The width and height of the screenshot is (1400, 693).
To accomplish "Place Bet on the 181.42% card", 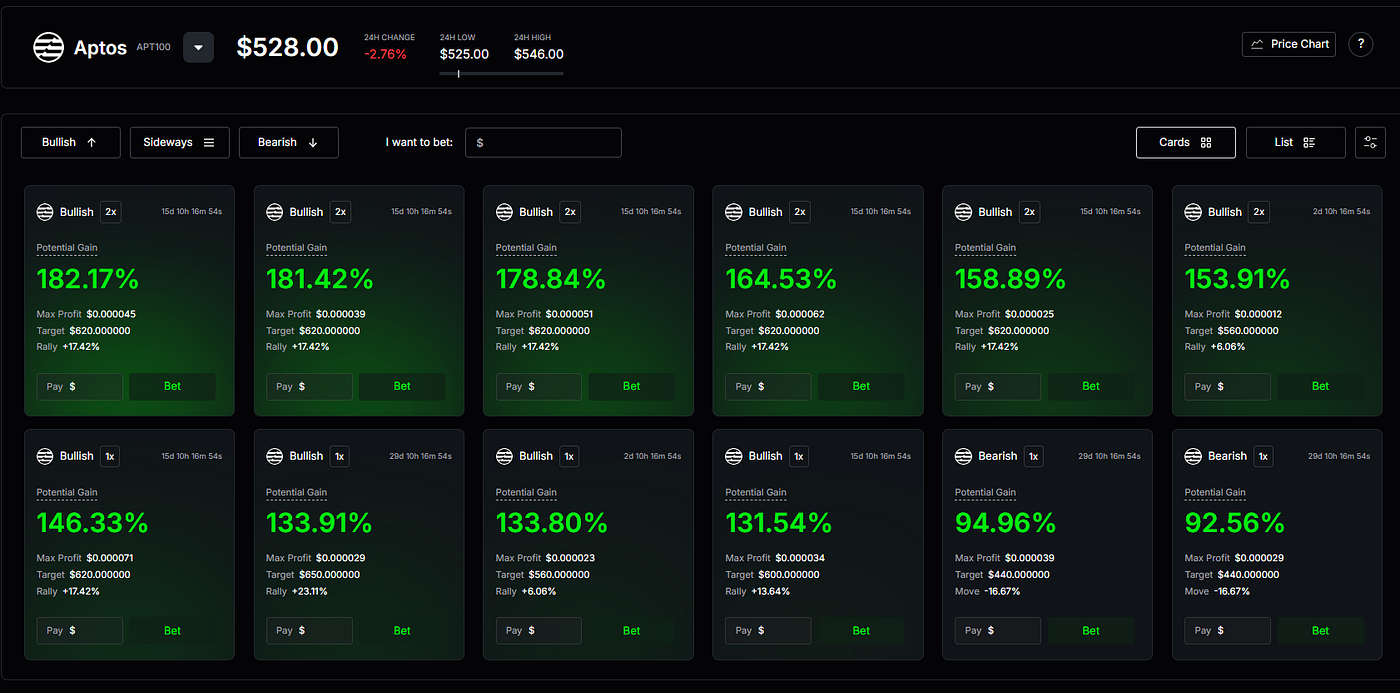I will tap(402, 386).
